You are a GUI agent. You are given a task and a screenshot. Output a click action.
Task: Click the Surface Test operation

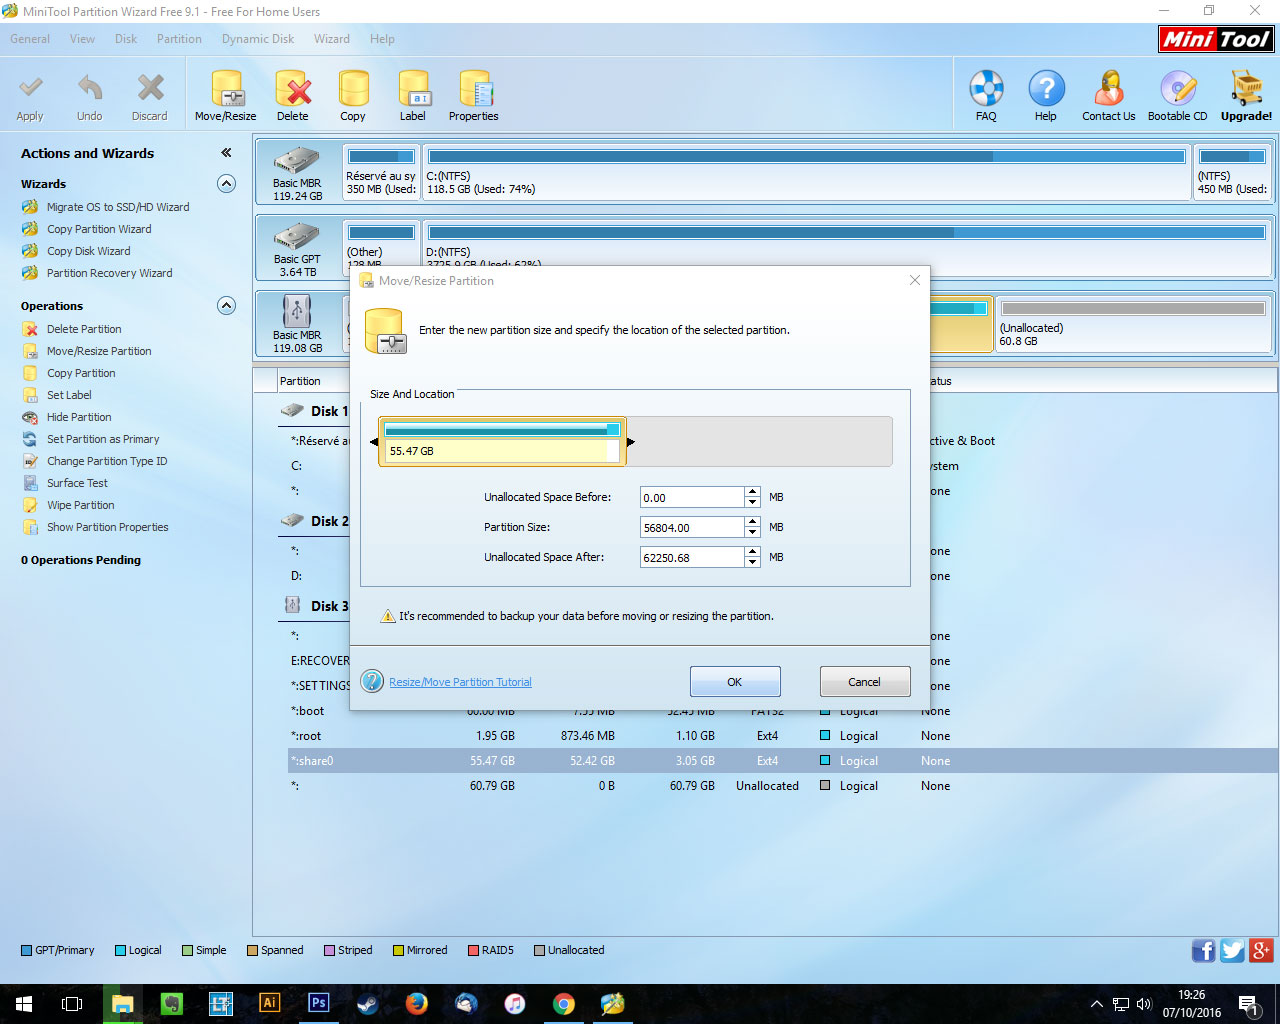coord(77,483)
